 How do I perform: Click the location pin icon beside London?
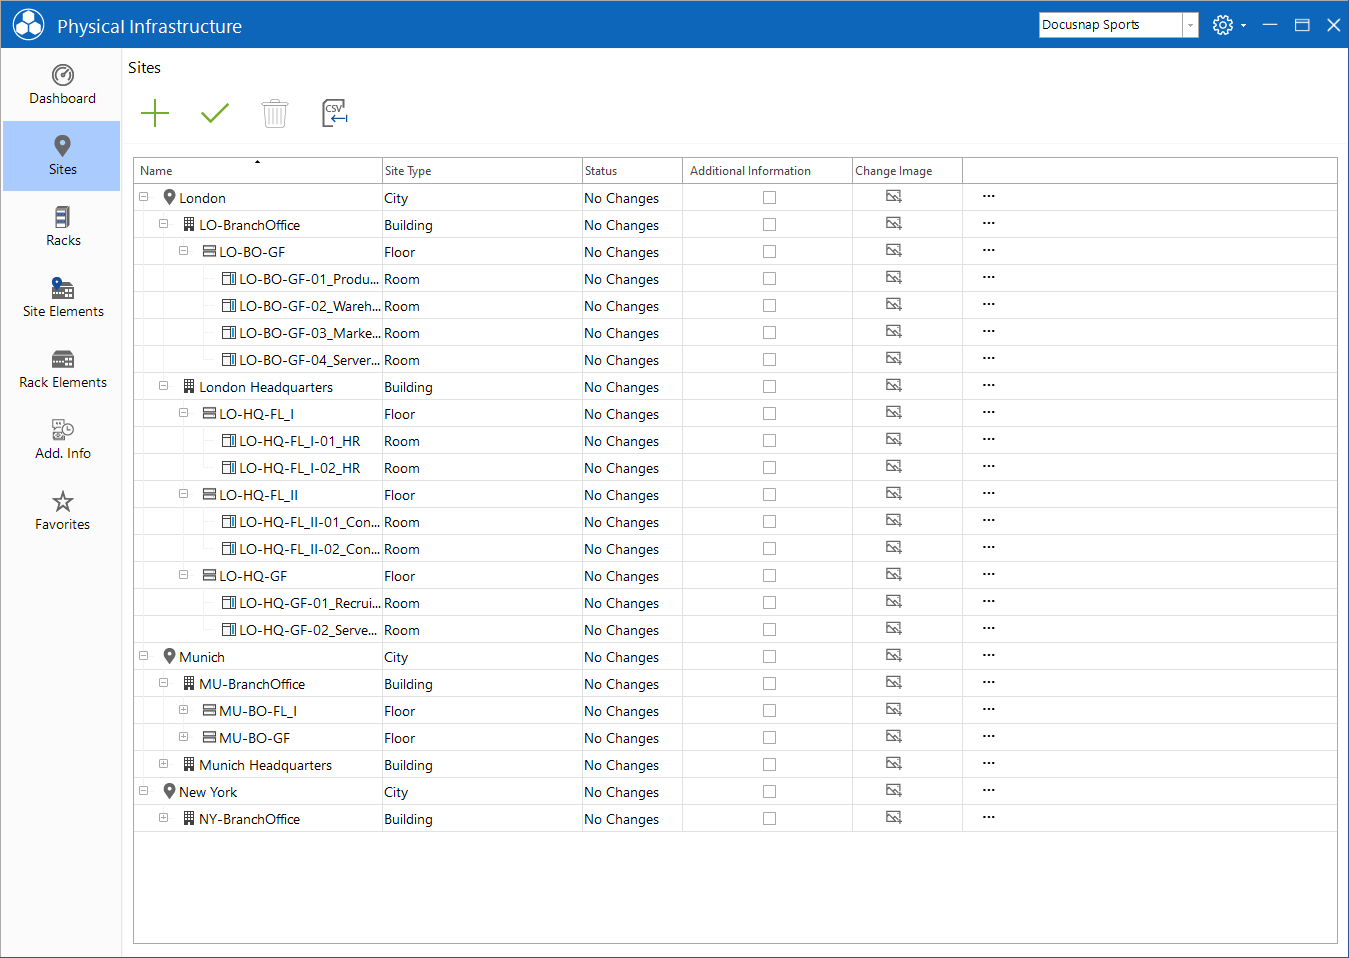tap(170, 197)
